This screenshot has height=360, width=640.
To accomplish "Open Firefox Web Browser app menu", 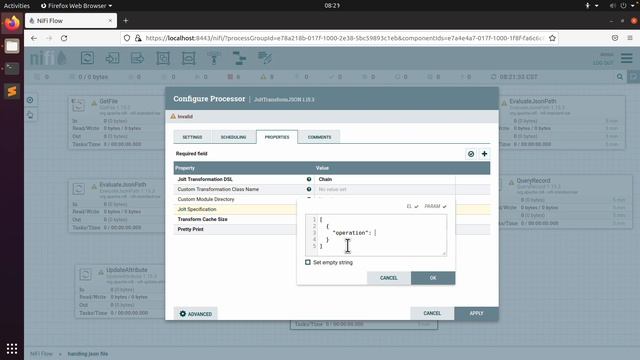I will pos(76,6).
